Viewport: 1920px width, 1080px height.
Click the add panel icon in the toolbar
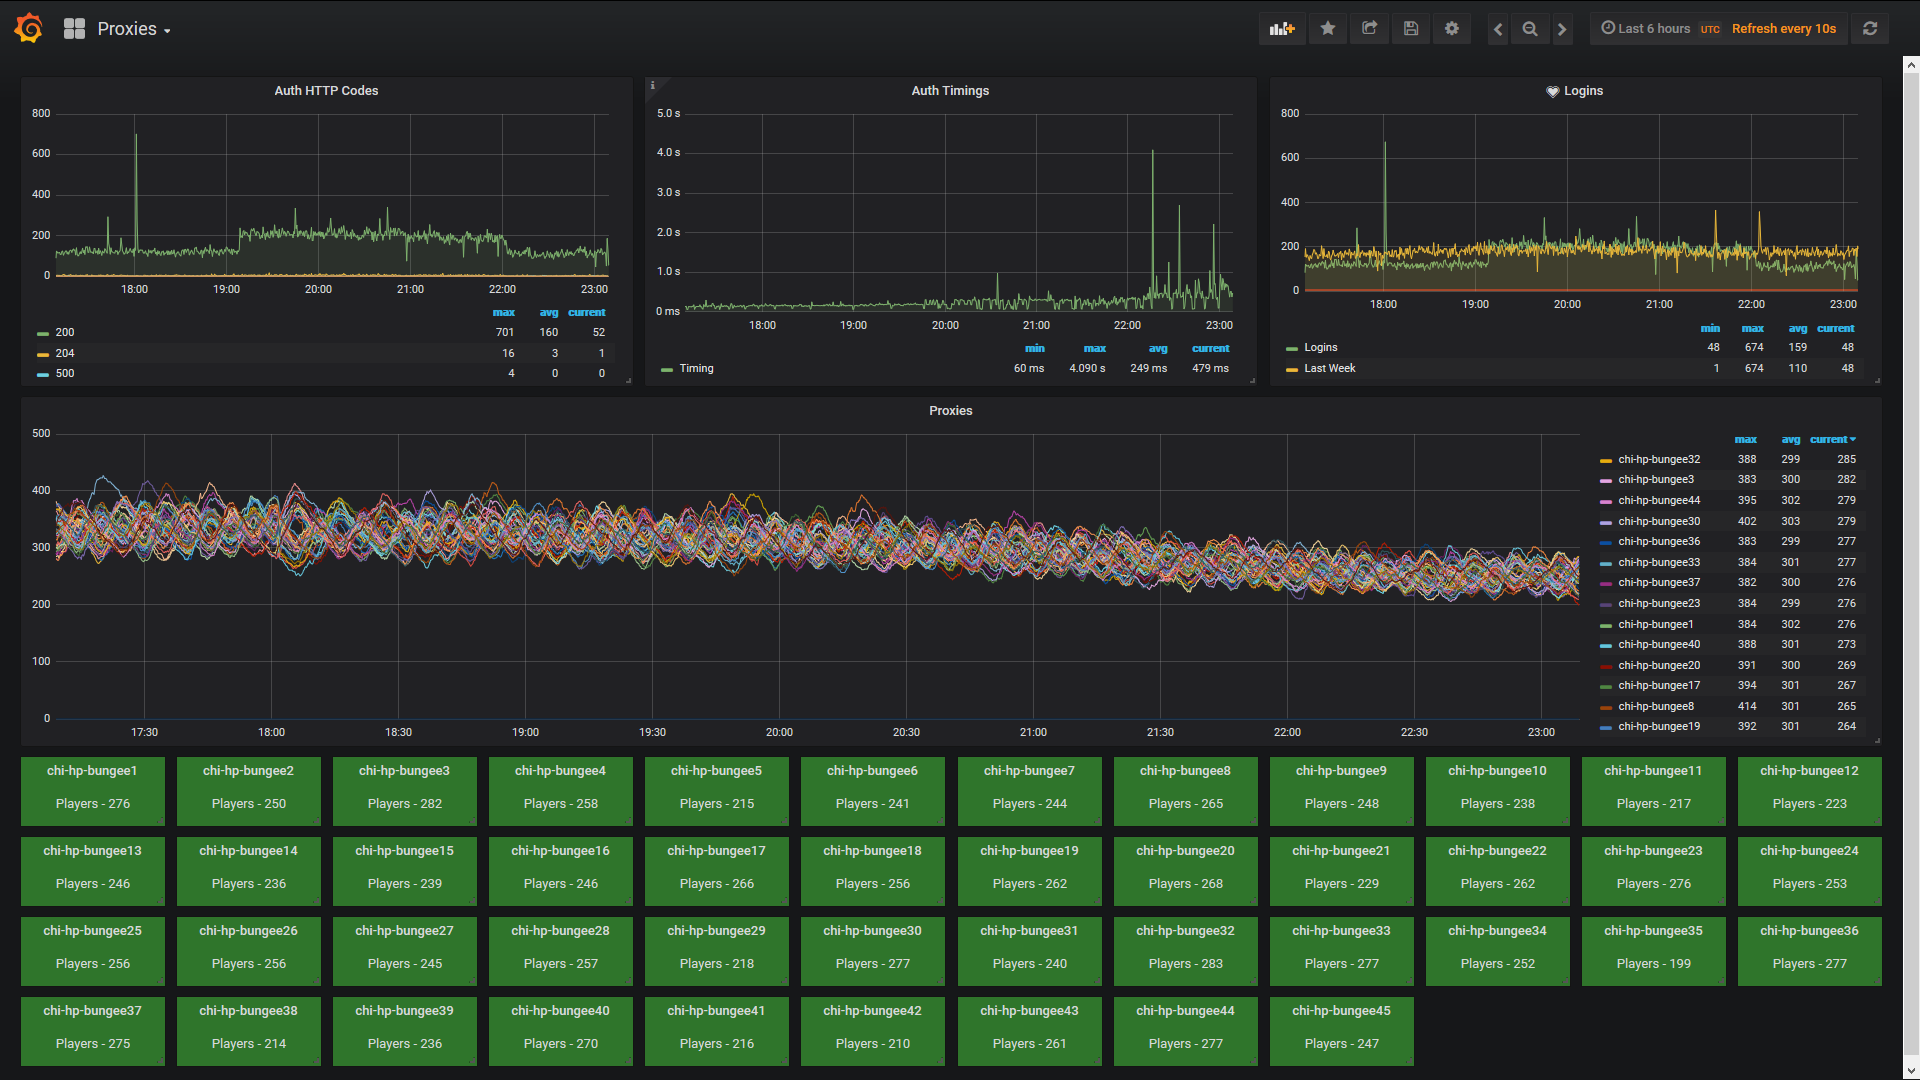click(1282, 28)
